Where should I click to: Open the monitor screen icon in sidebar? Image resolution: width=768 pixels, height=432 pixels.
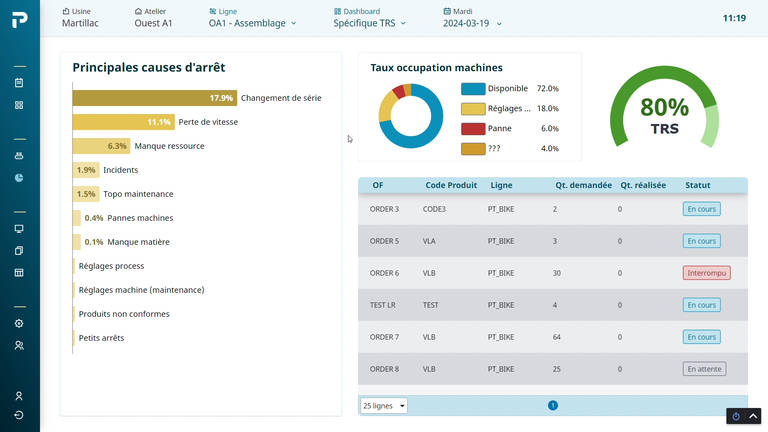[x=19, y=229]
